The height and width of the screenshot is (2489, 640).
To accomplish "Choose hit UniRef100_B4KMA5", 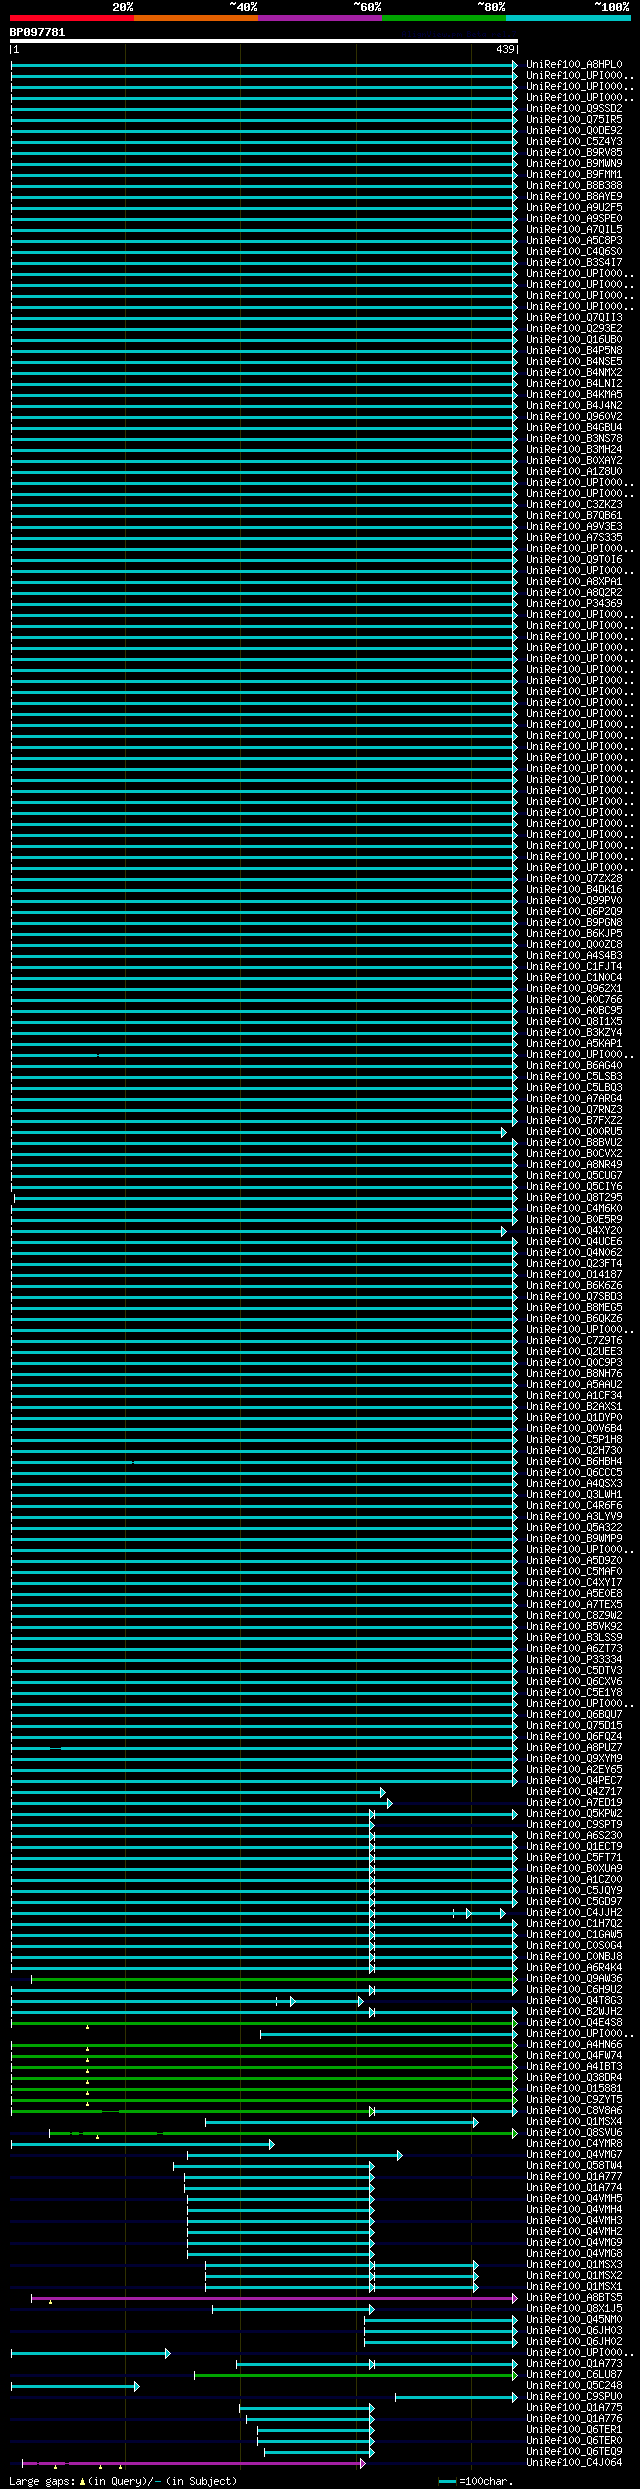I will (574, 395).
